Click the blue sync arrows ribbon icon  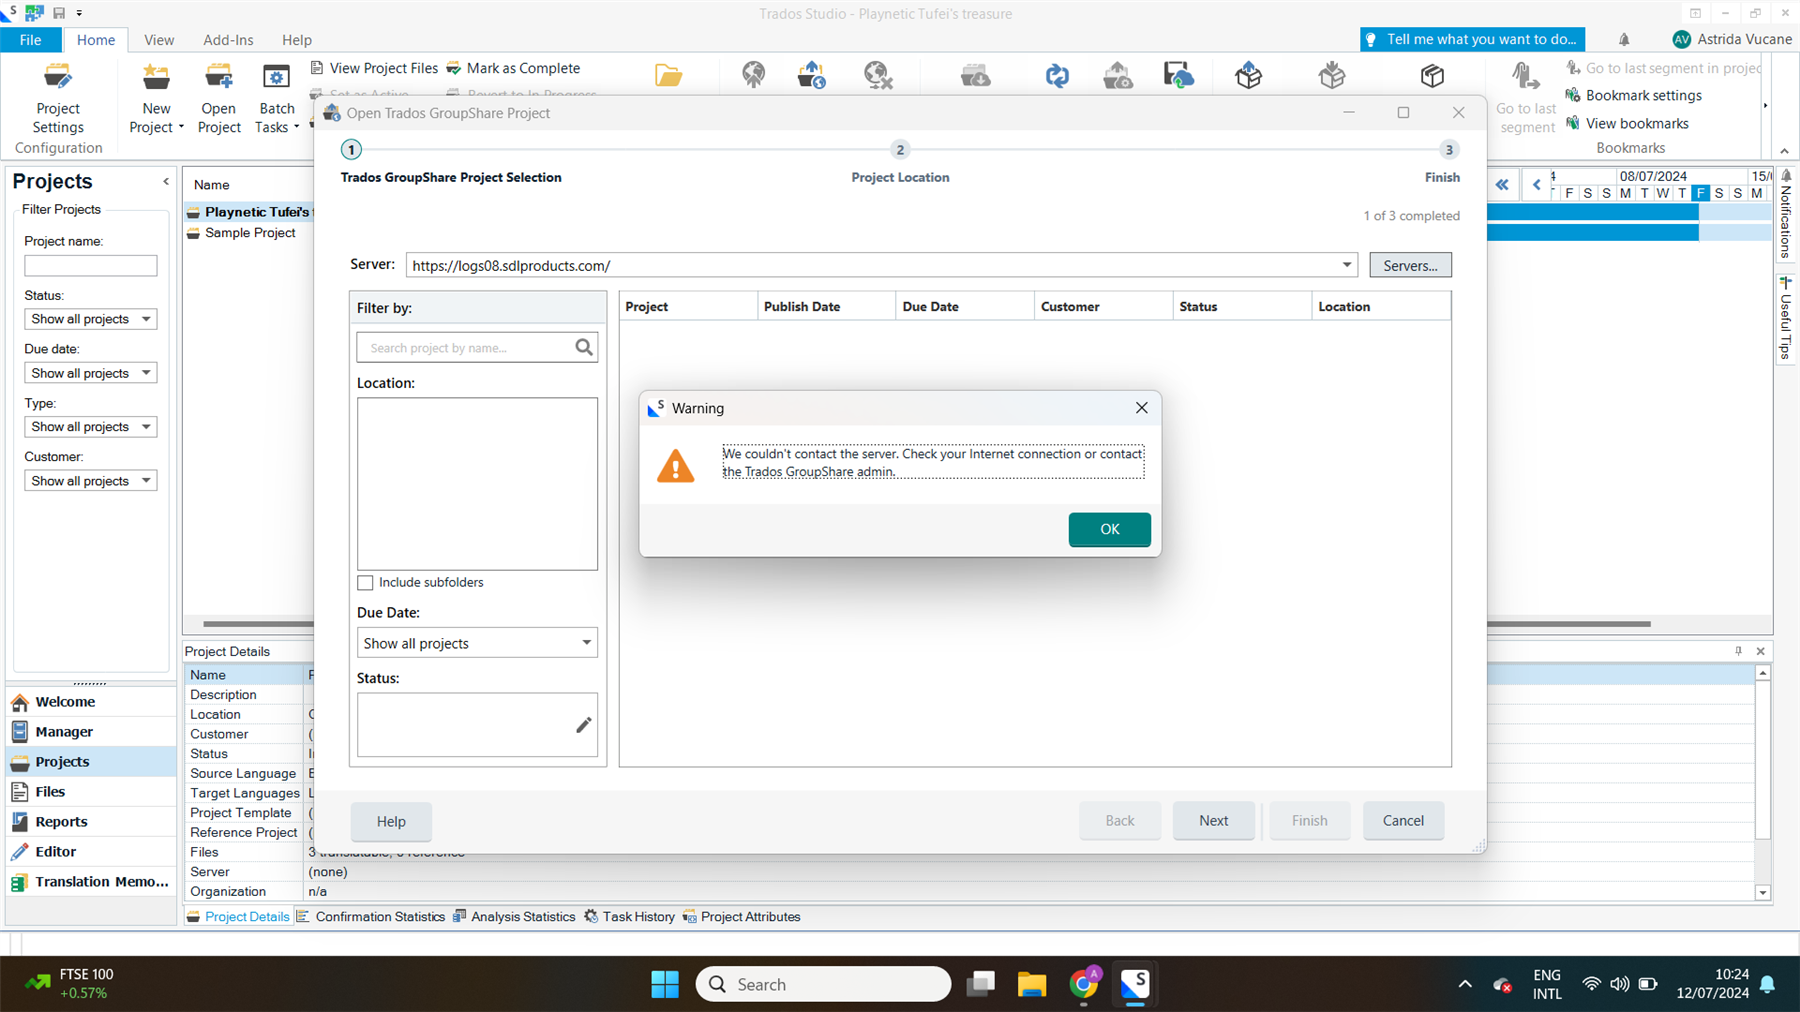(1057, 75)
